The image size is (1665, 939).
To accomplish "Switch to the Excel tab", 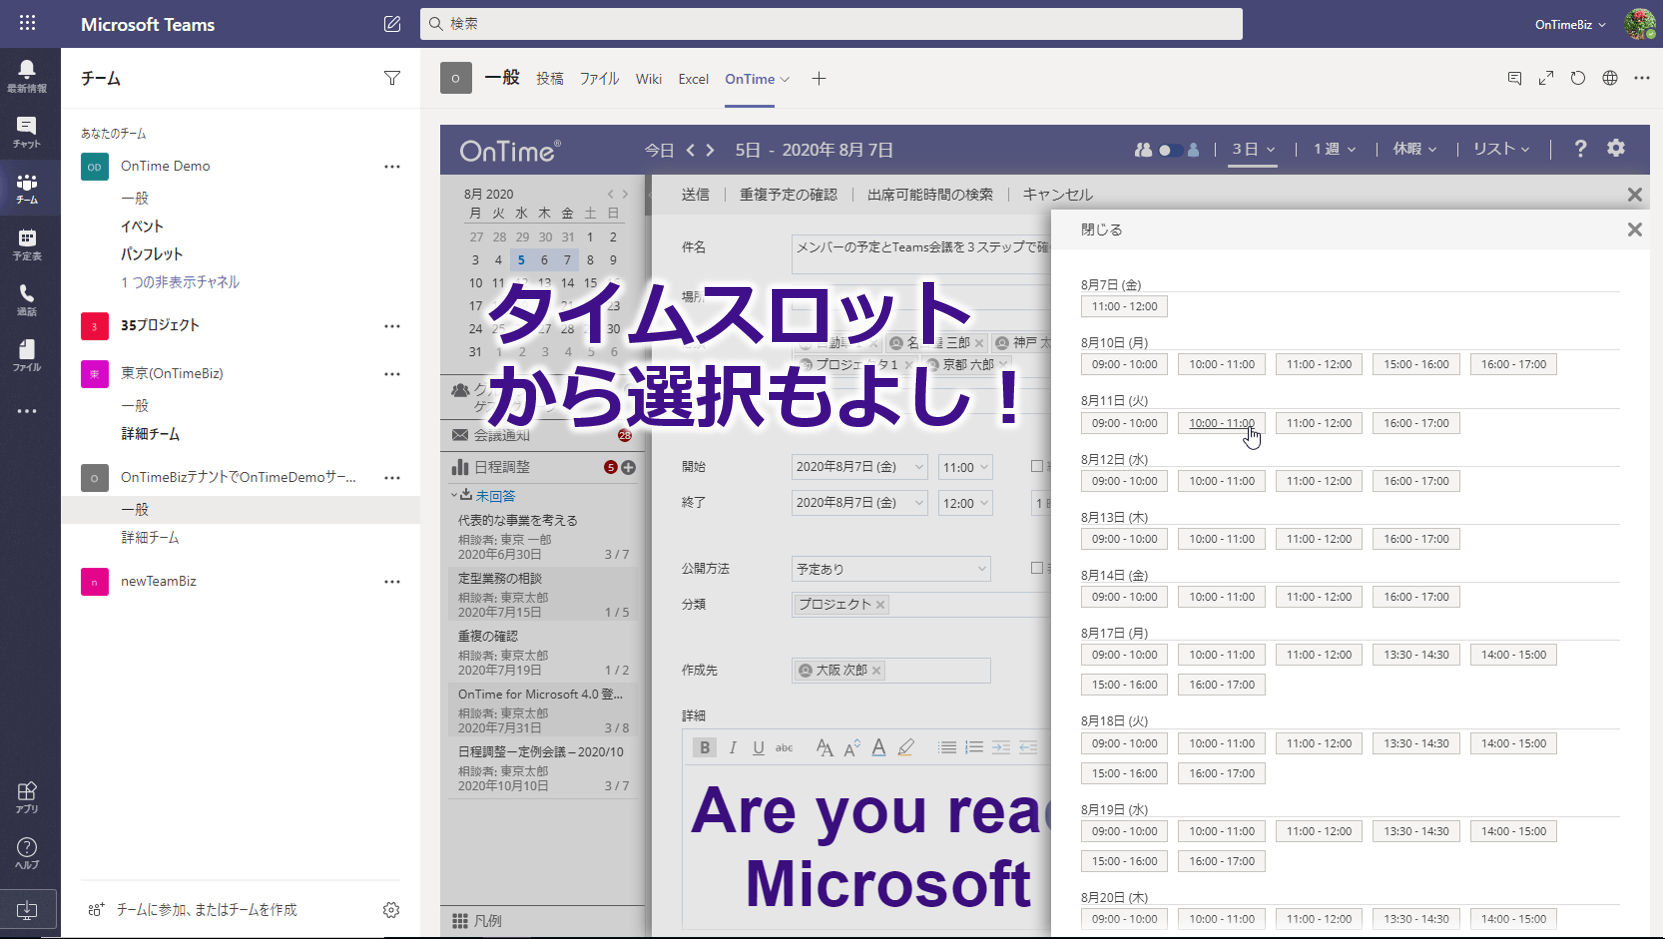I will pos(693,79).
